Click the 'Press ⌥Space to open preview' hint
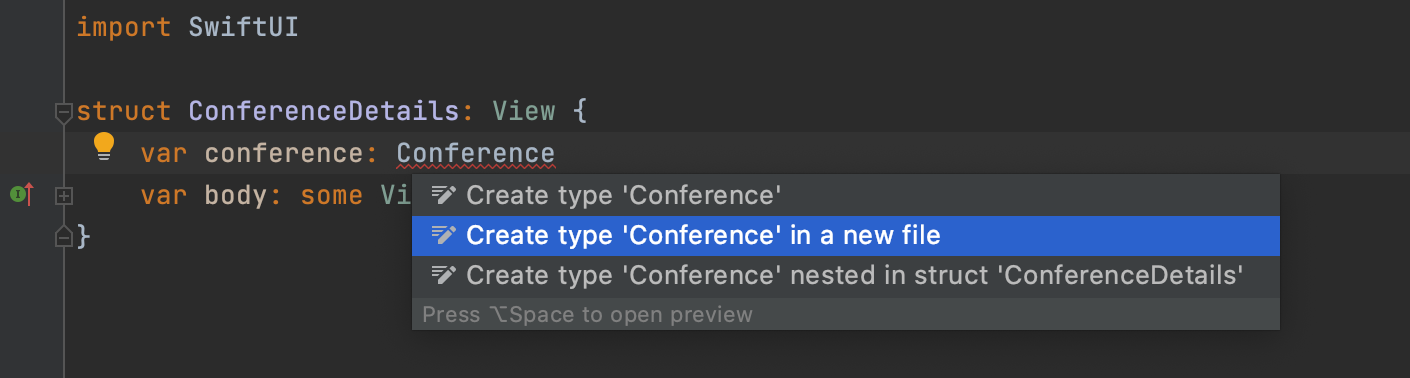Screen dimensions: 1410x378 pyautogui.click(x=587, y=315)
